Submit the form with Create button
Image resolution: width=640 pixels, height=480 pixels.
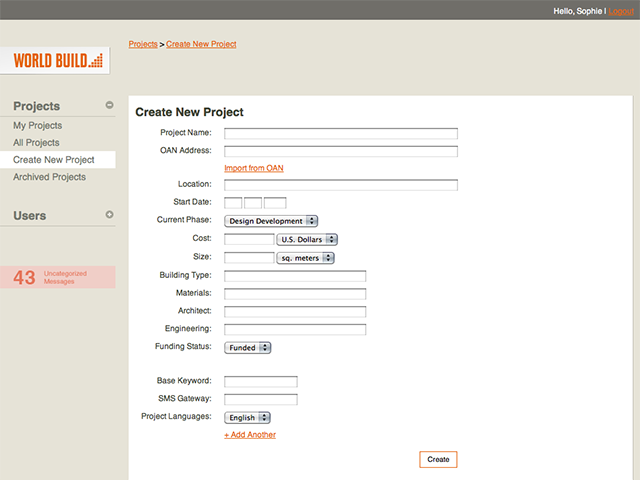[x=438, y=459]
